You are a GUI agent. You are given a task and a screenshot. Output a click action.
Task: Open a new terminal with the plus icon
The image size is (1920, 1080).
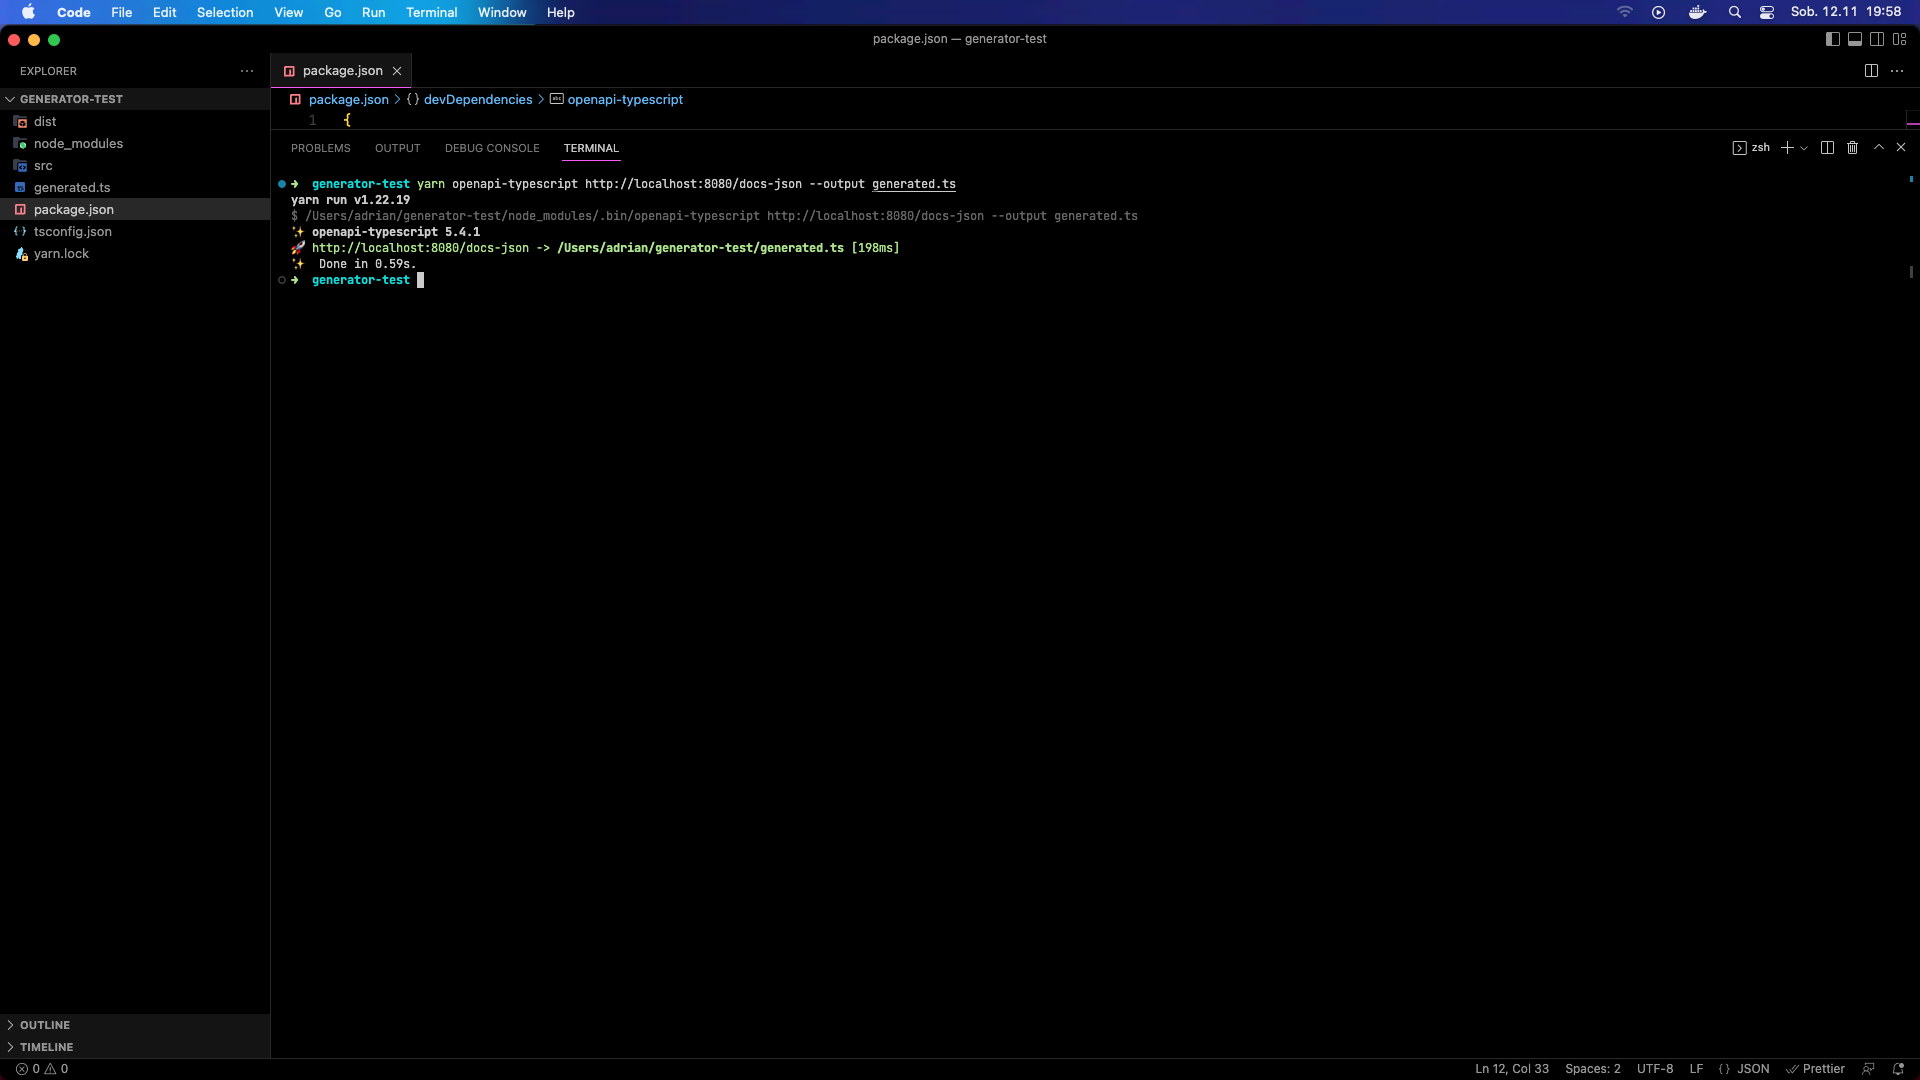[x=1788, y=147]
